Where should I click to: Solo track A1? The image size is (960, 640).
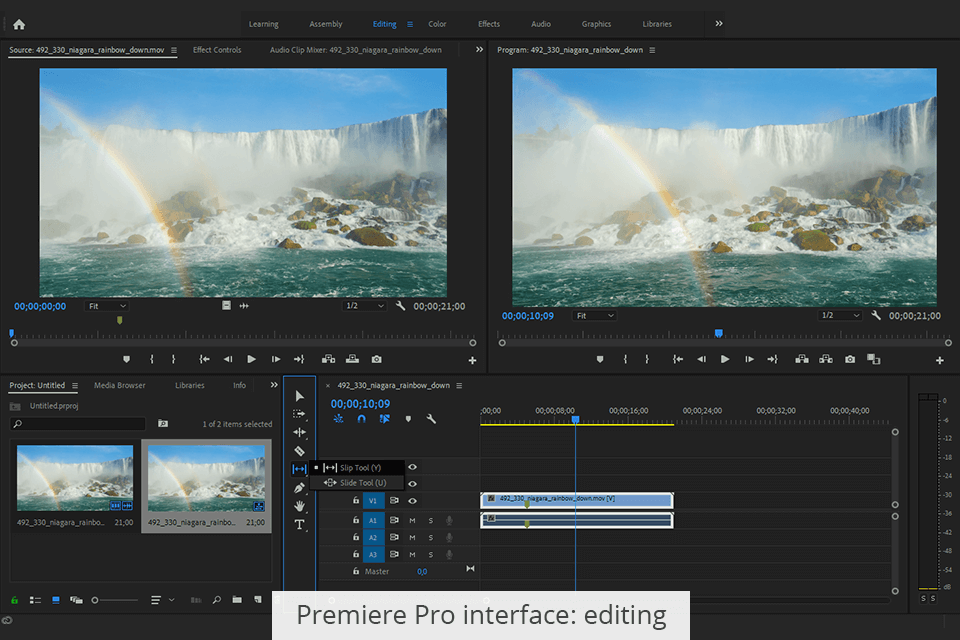pyautogui.click(x=431, y=521)
